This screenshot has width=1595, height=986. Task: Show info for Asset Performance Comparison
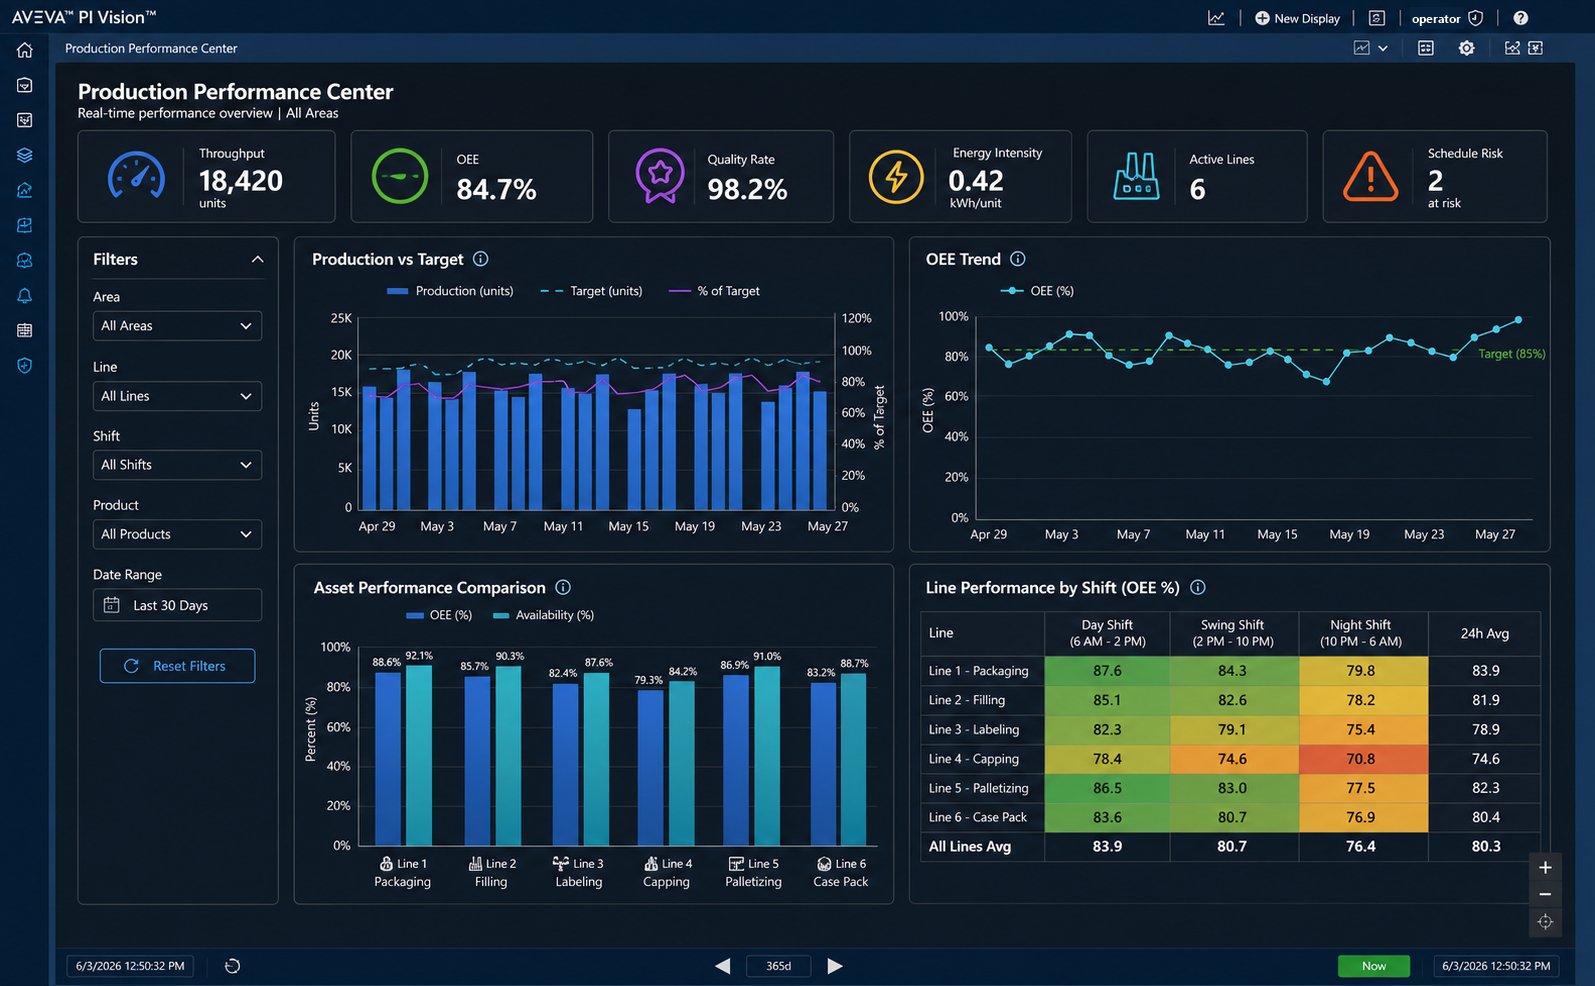(563, 587)
